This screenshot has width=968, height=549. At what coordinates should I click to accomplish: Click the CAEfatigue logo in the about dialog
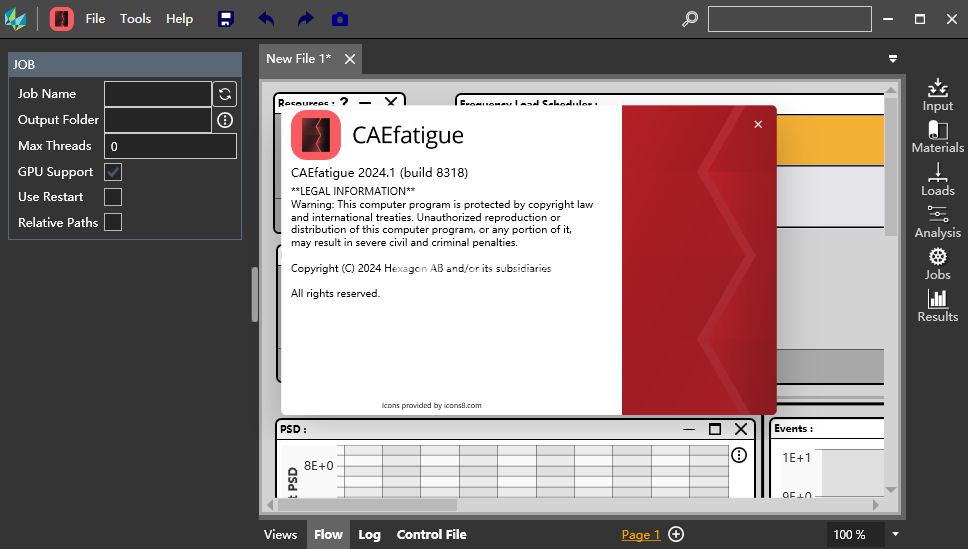click(x=316, y=135)
